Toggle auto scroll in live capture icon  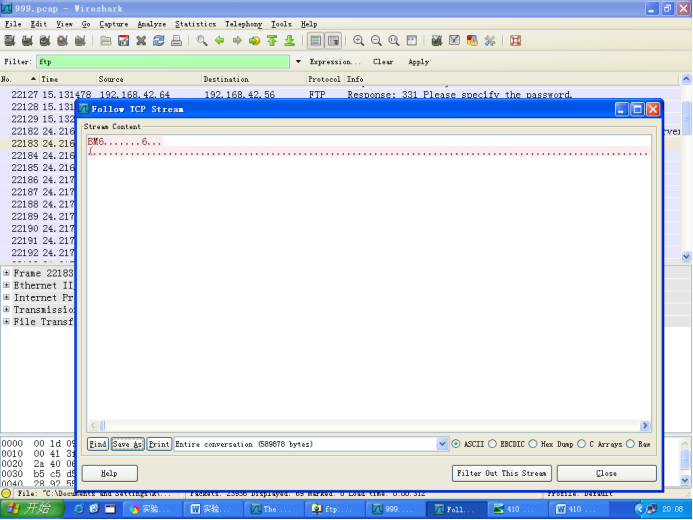[x=333, y=41]
